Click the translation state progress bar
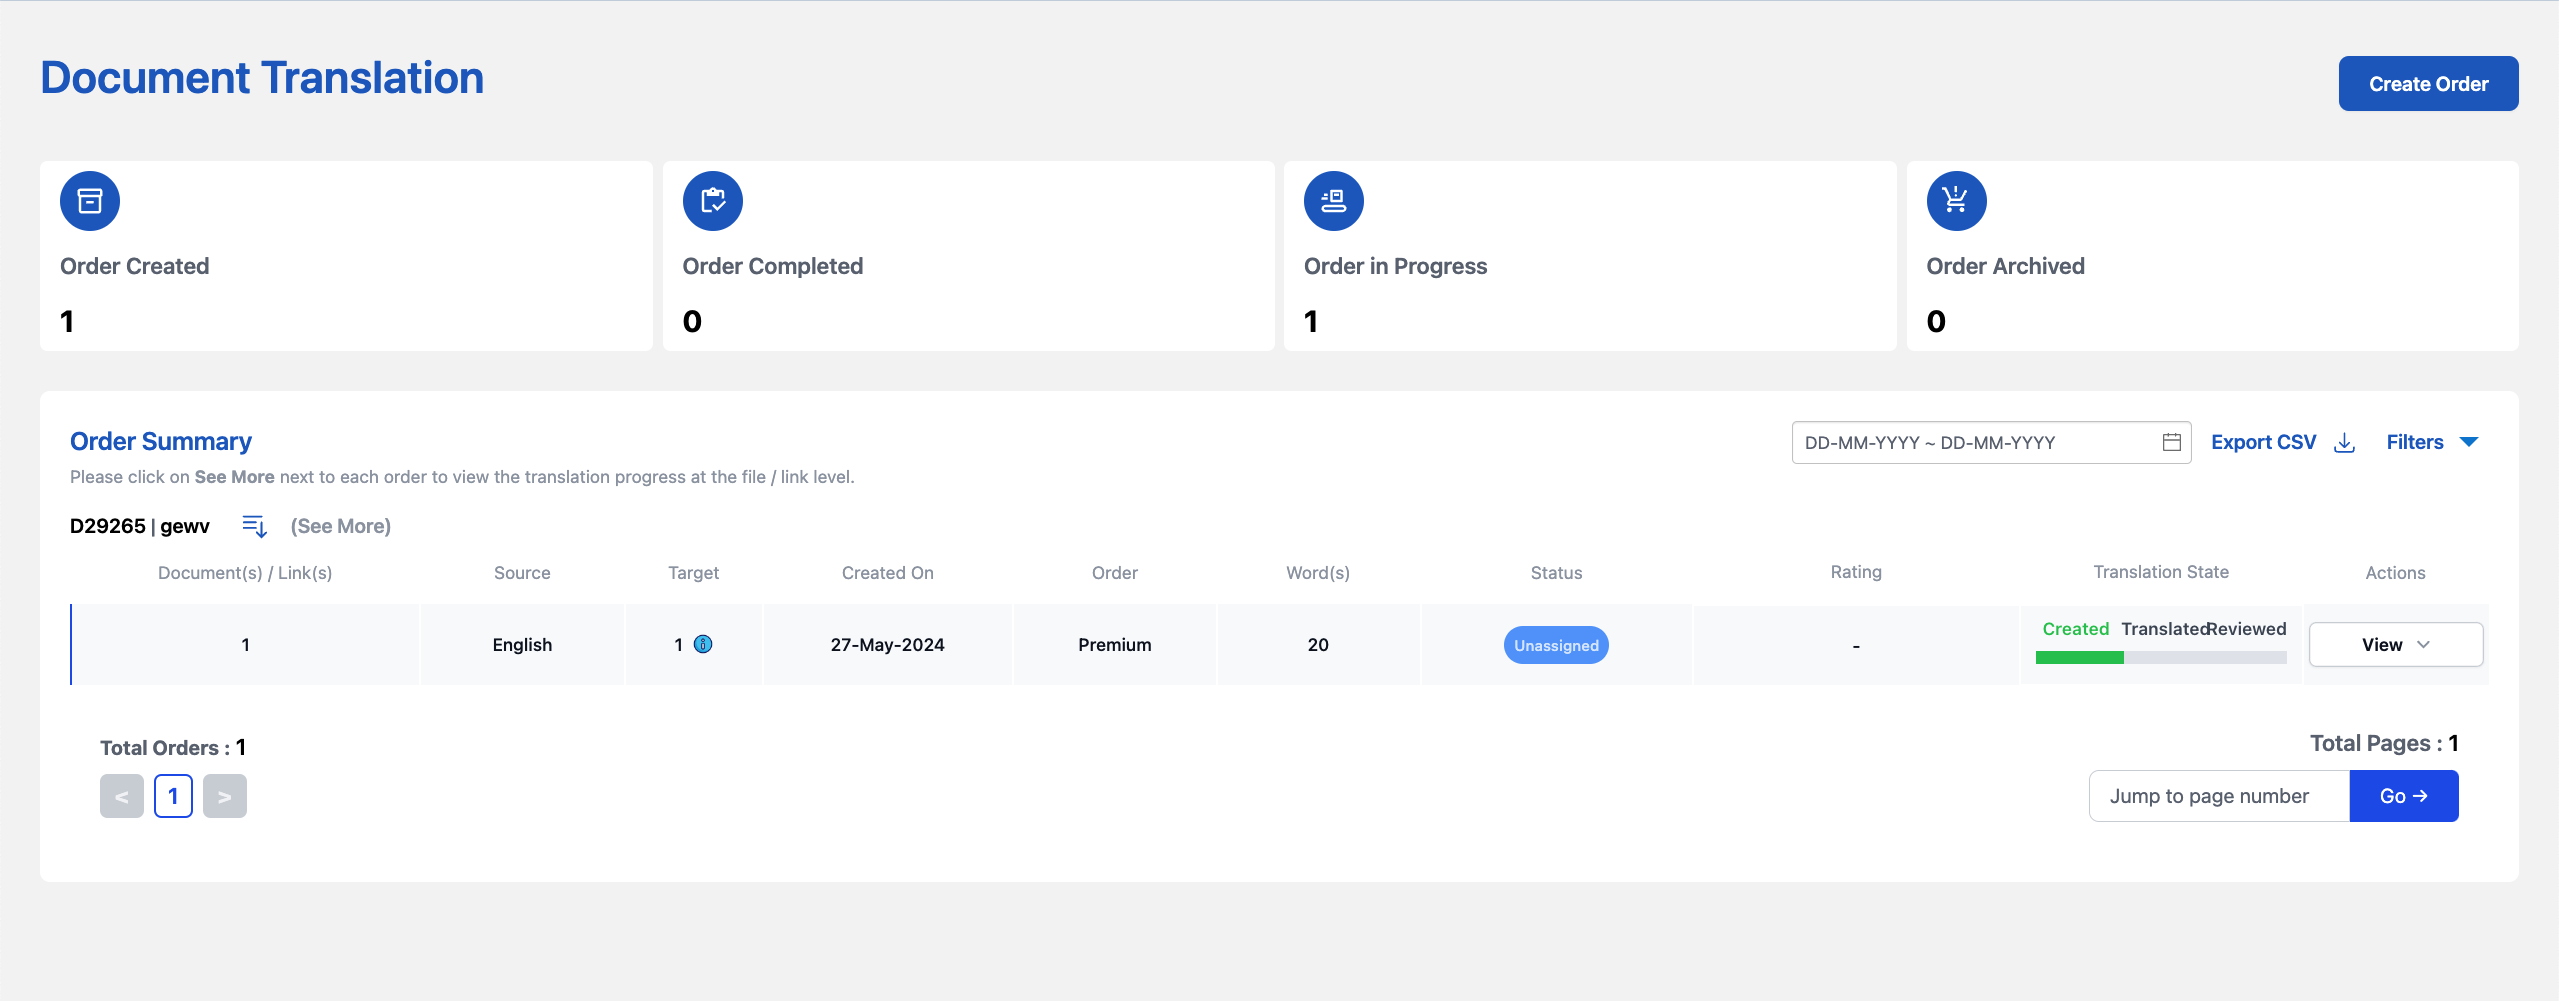Image resolution: width=2559 pixels, height=1001 pixels. [x=2161, y=657]
